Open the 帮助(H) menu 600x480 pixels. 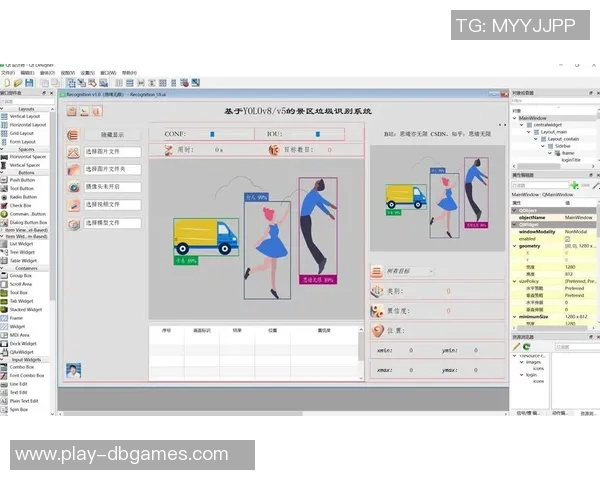pyautogui.click(x=129, y=73)
